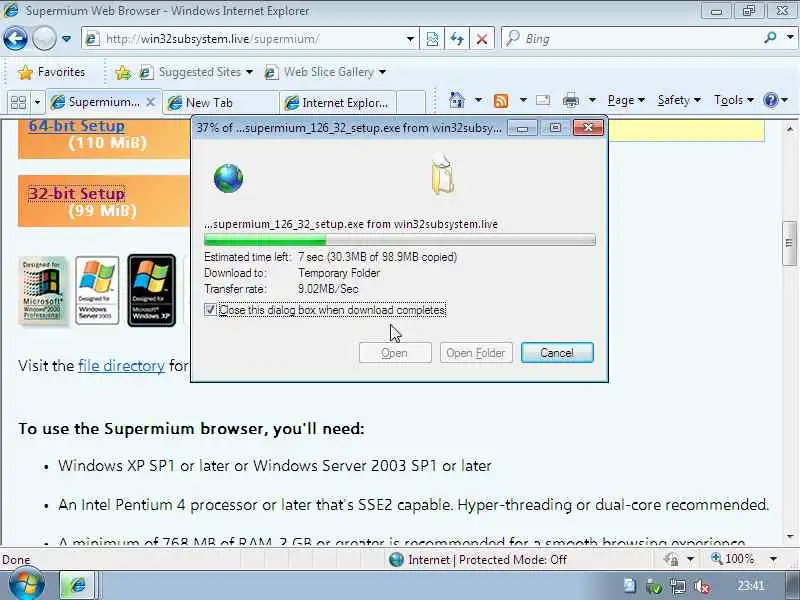The image size is (800, 600).
Task: Open Web Slice Gallery in favorites bar
Action: click(x=325, y=72)
